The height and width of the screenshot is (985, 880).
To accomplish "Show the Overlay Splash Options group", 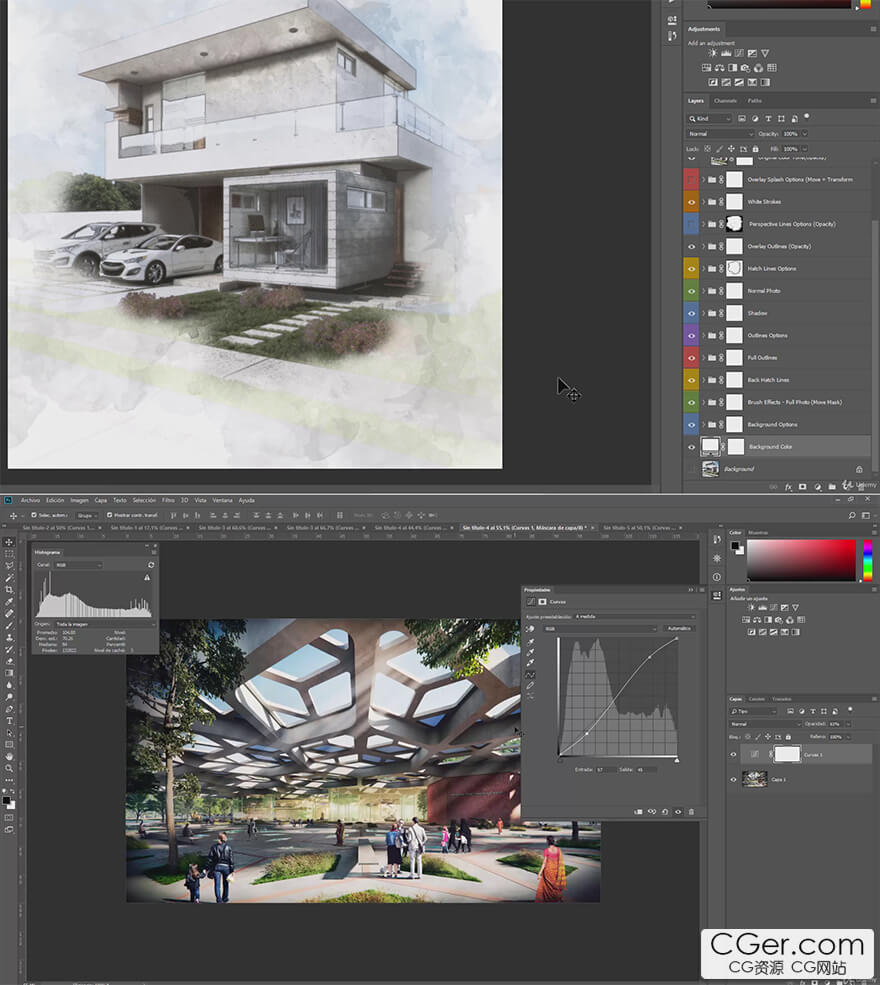I will 692,180.
